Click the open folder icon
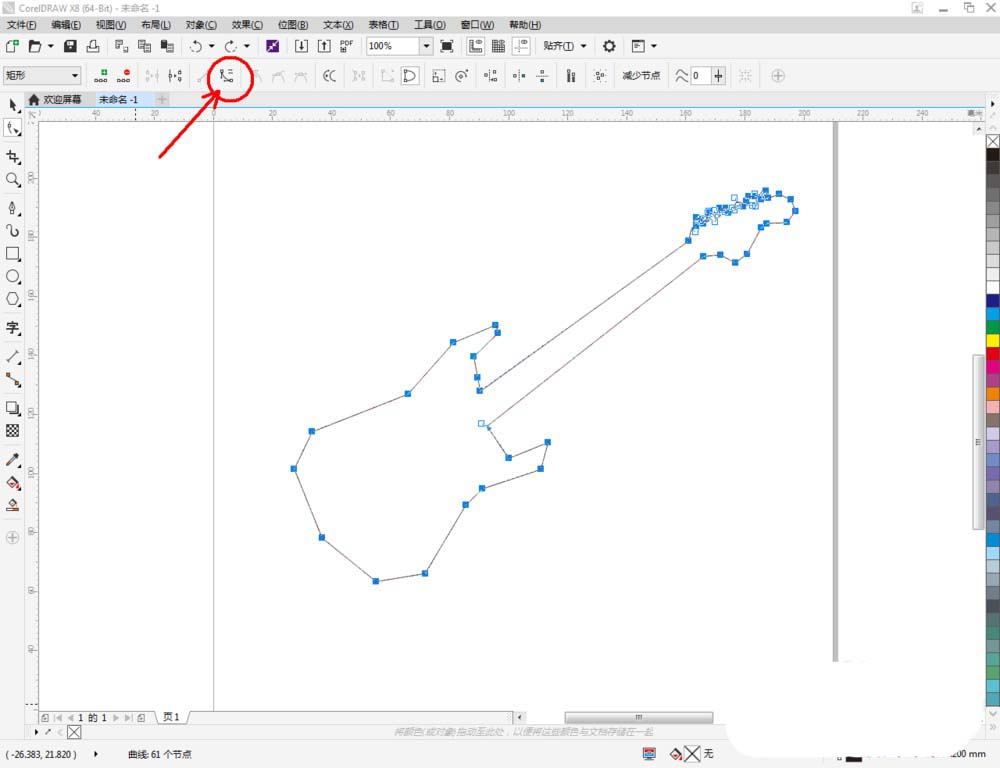The image size is (1000, 768). click(x=35, y=46)
